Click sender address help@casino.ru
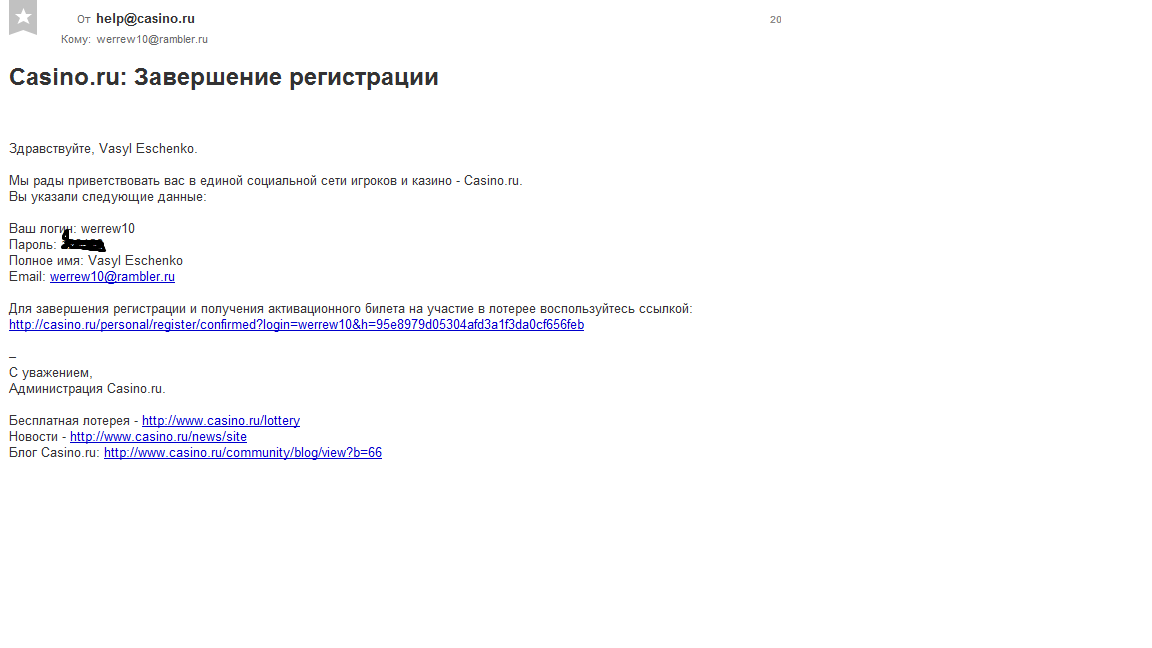This screenshot has width=1152, height=648. point(145,19)
